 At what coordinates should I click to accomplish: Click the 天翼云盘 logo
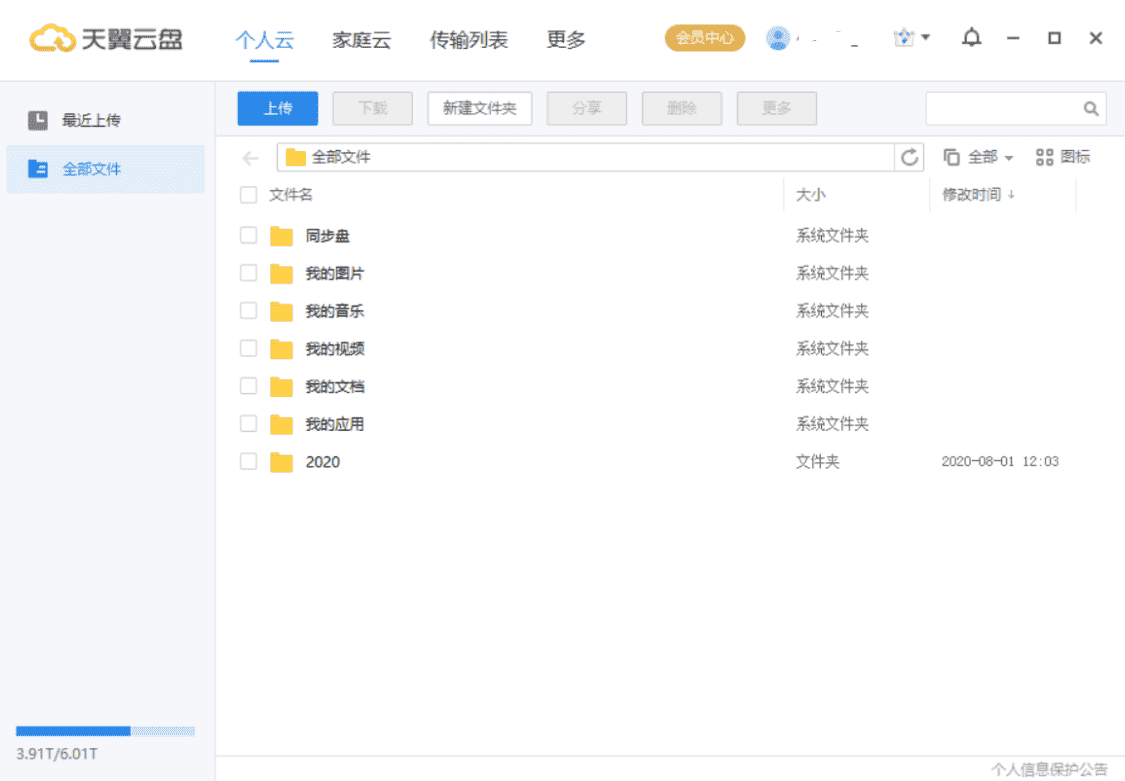(107, 38)
